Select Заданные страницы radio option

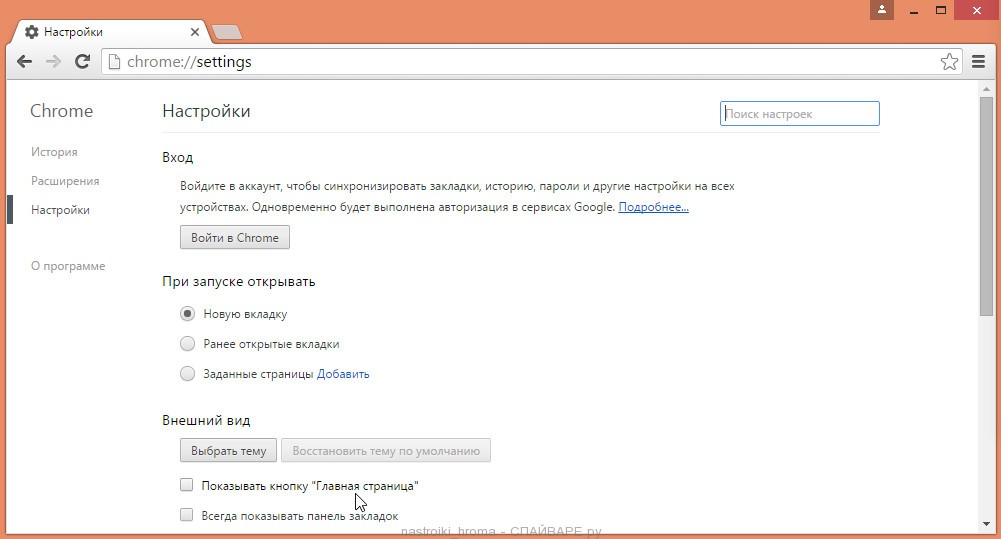tap(187, 374)
